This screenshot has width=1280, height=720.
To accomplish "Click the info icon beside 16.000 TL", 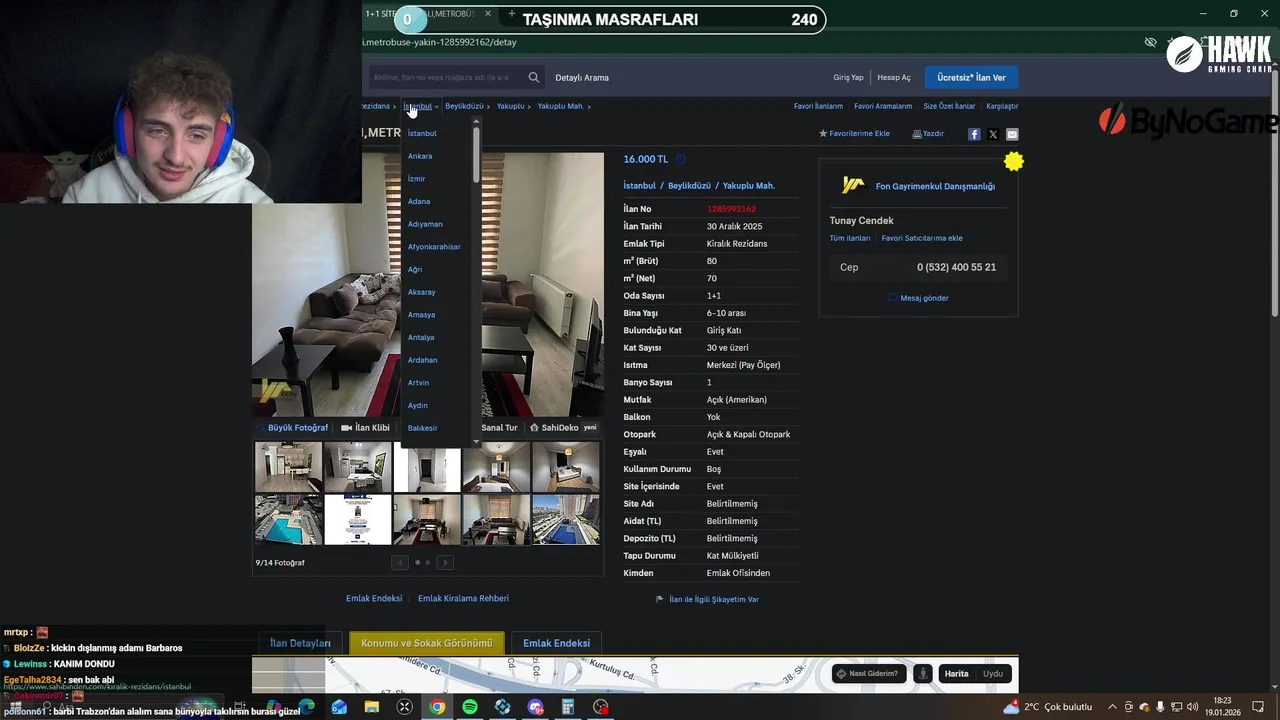I will tap(680, 159).
